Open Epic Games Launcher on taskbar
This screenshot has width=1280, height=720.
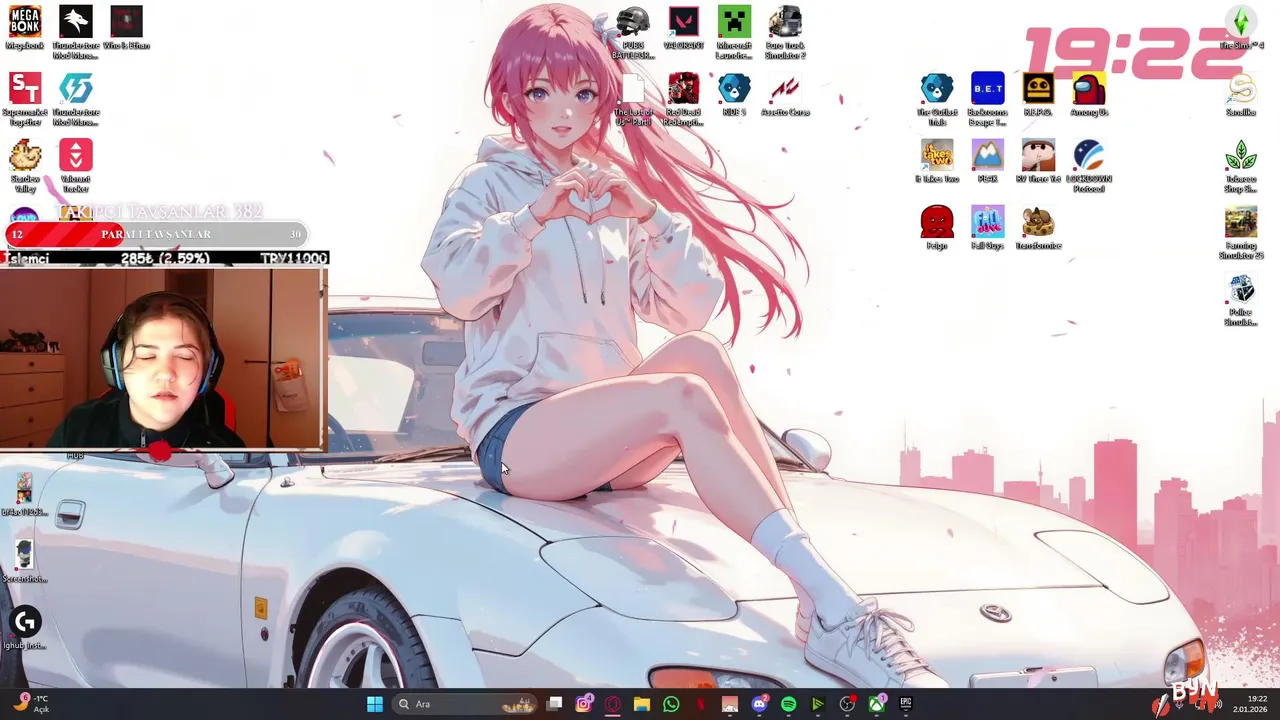(906, 704)
